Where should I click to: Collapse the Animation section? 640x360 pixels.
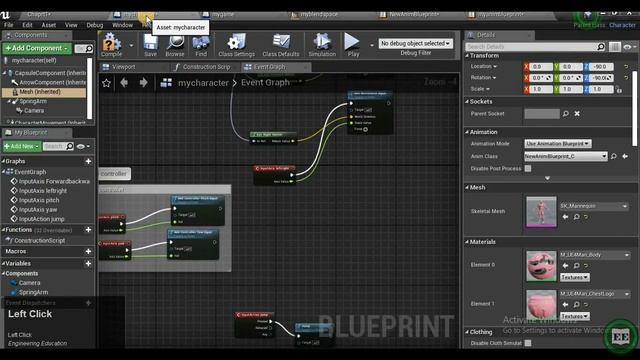pos(467,132)
